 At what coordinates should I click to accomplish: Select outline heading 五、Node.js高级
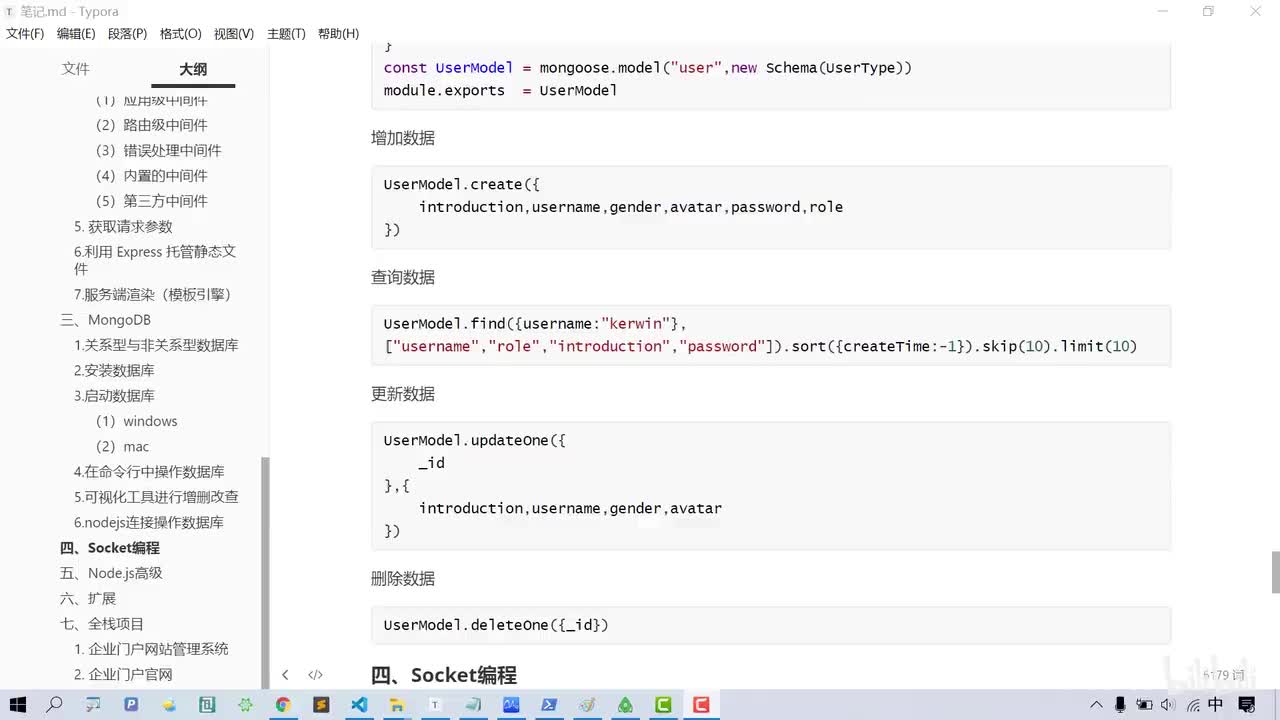[111, 573]
